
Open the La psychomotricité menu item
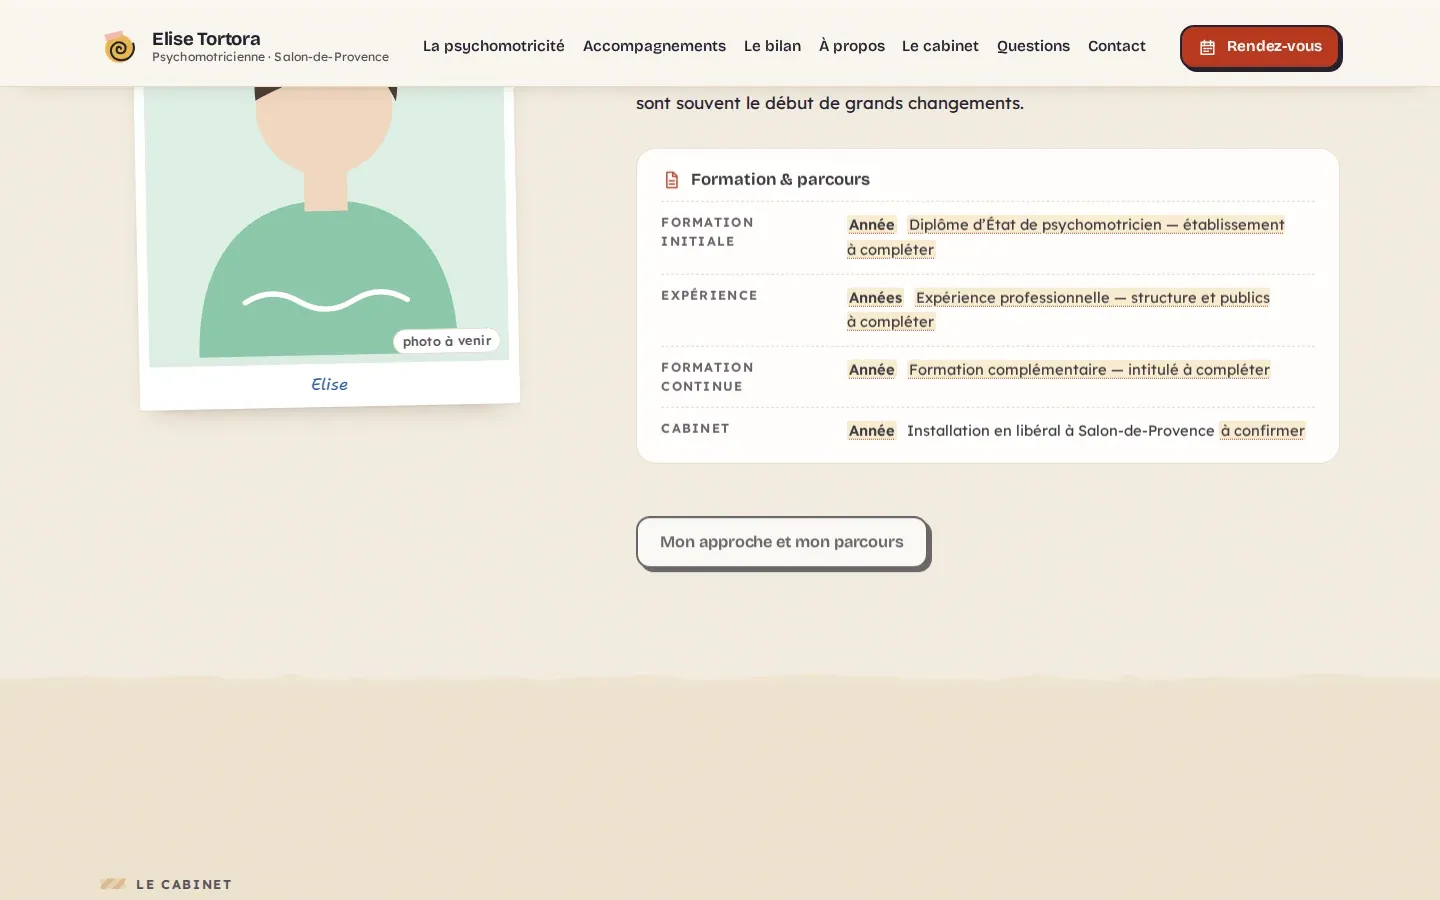(x=493, y=46)
